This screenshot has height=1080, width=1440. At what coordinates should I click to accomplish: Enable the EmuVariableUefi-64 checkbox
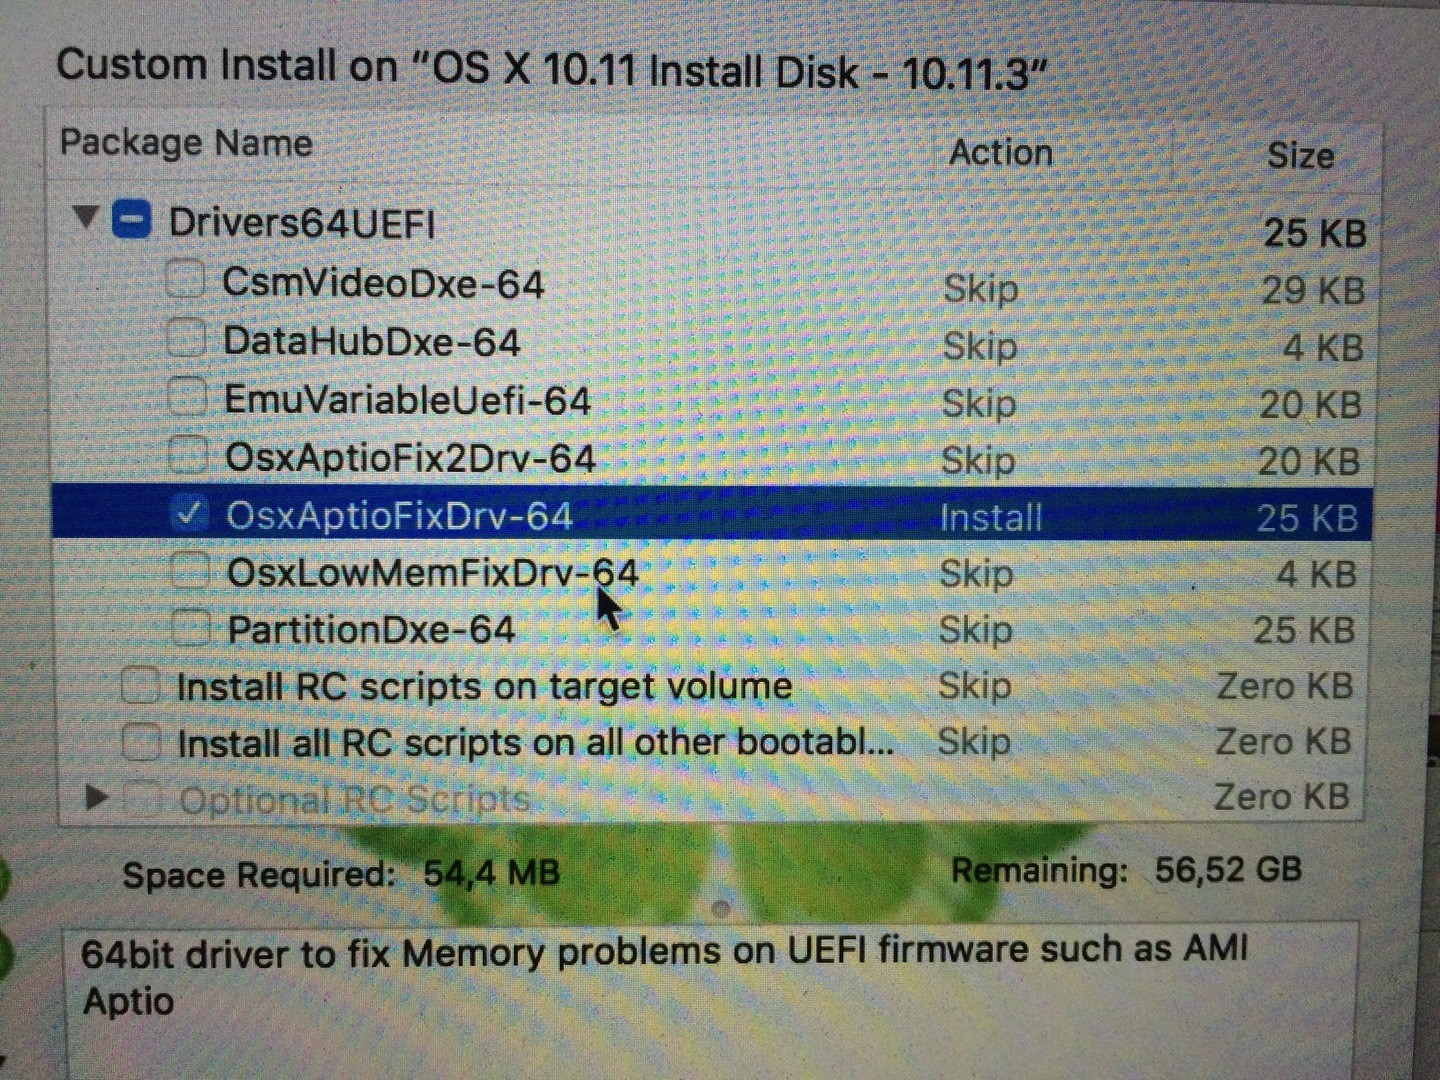coord(188,397)
